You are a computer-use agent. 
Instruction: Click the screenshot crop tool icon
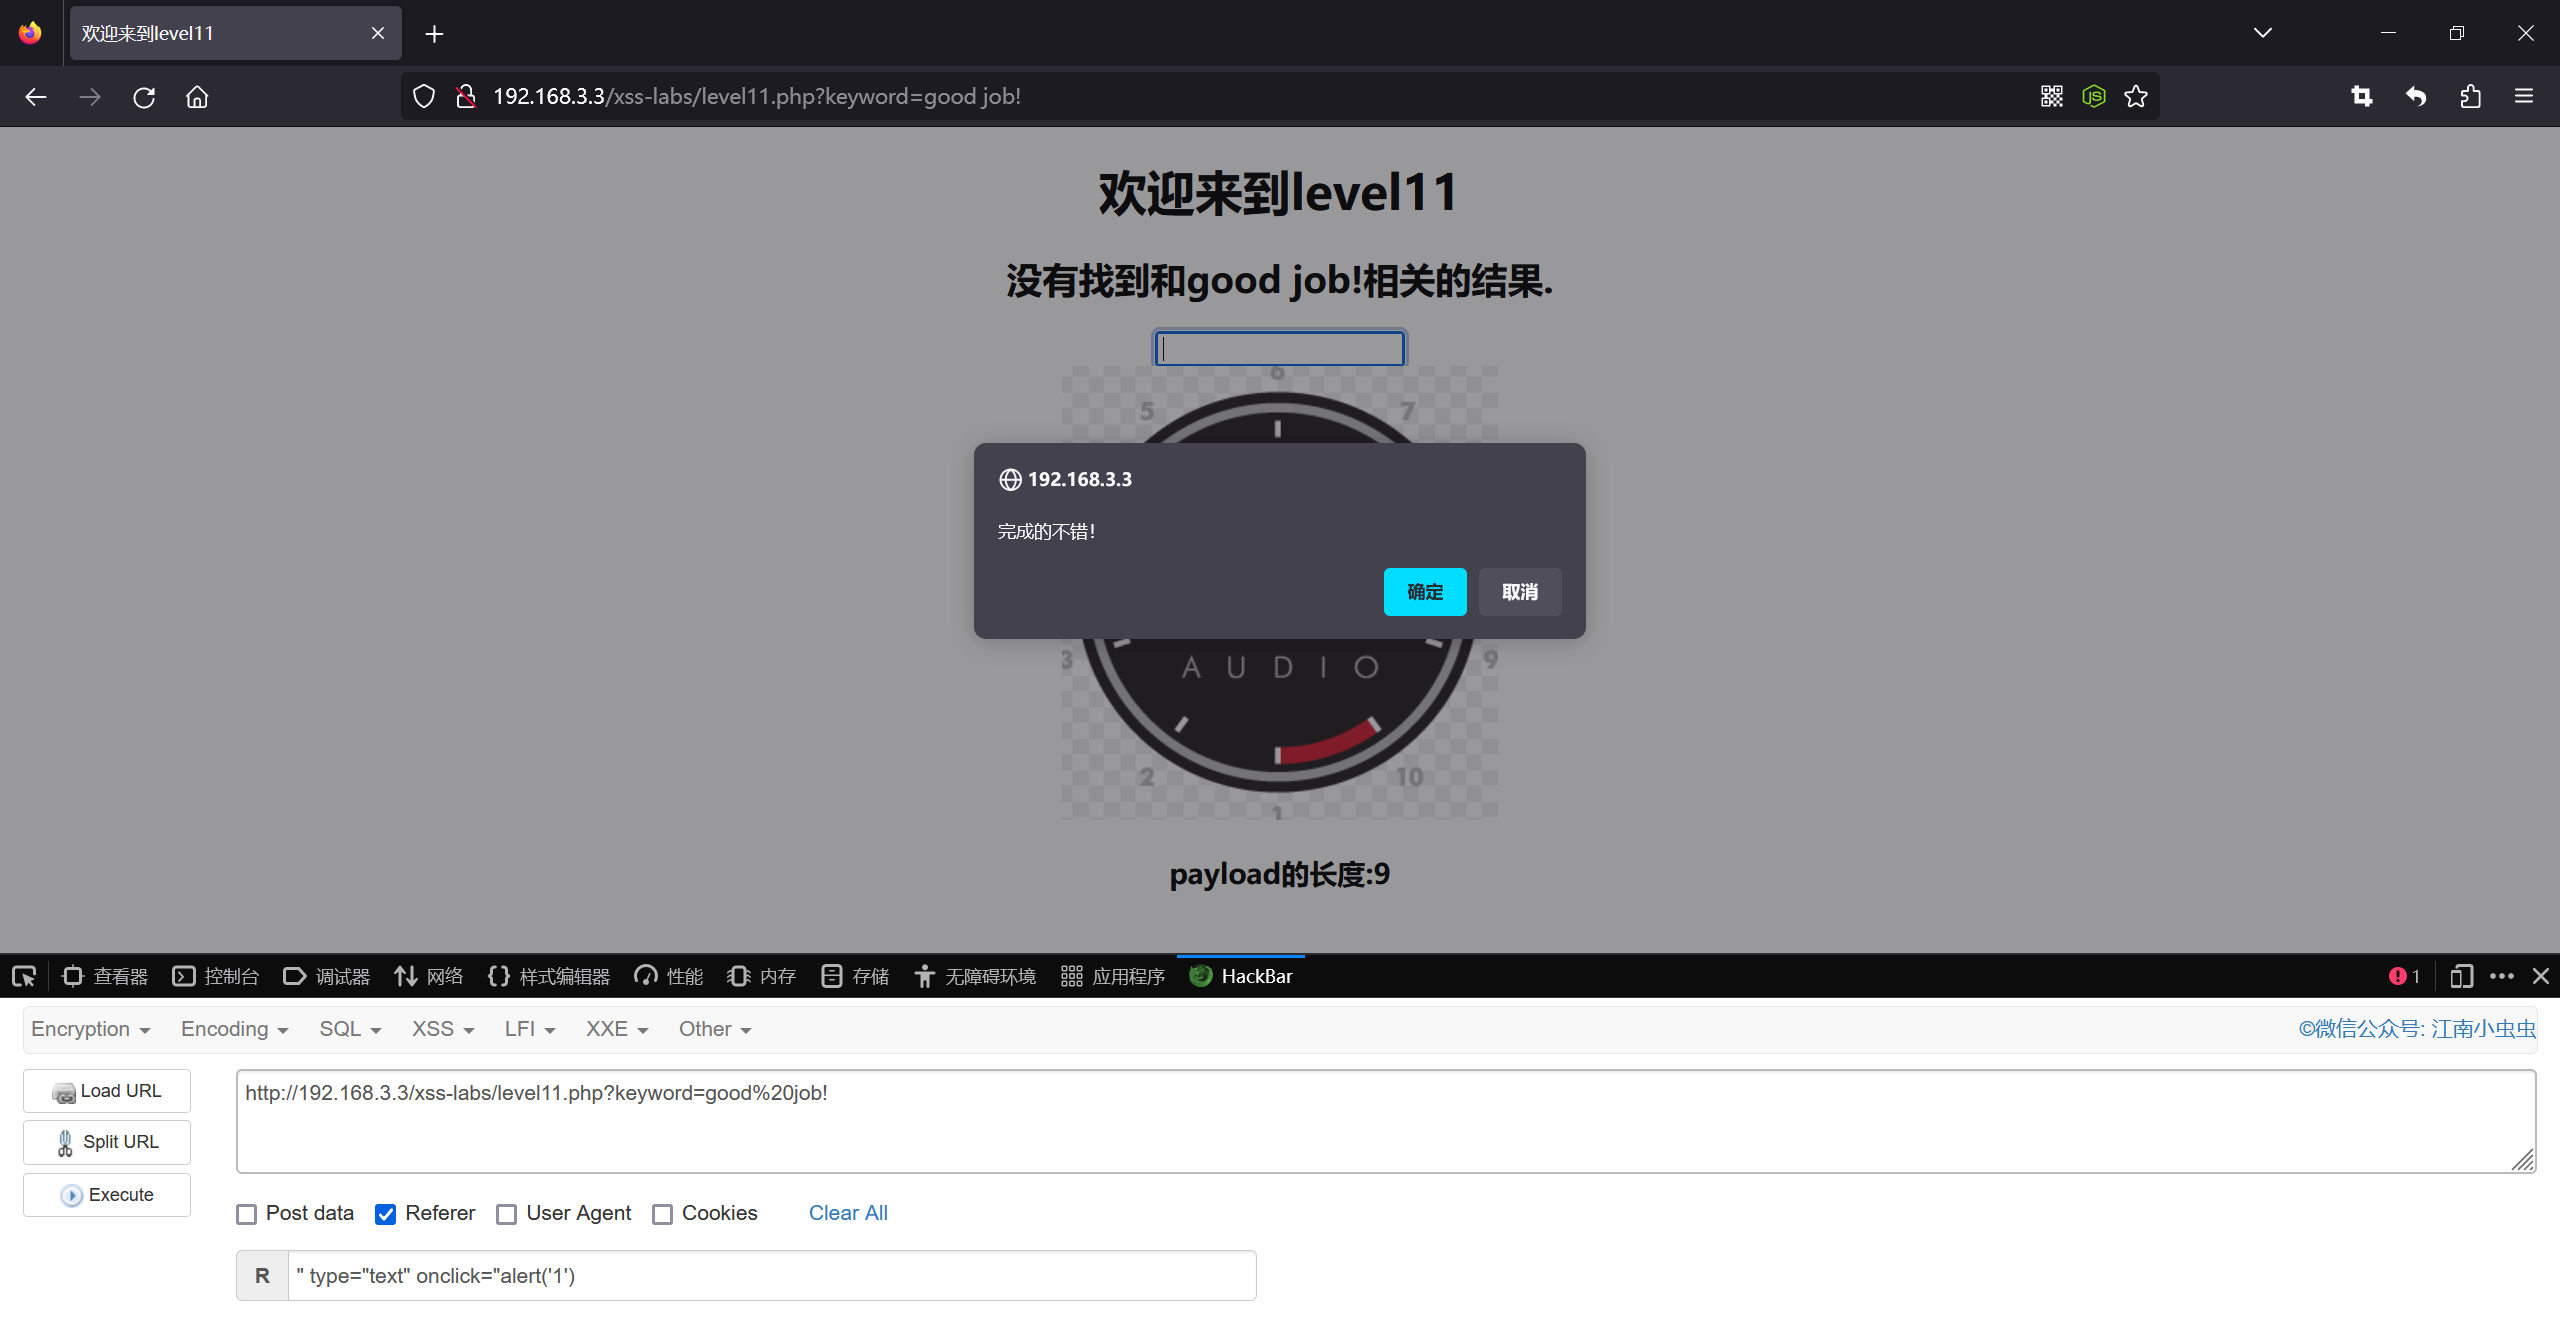(2362, 96)
